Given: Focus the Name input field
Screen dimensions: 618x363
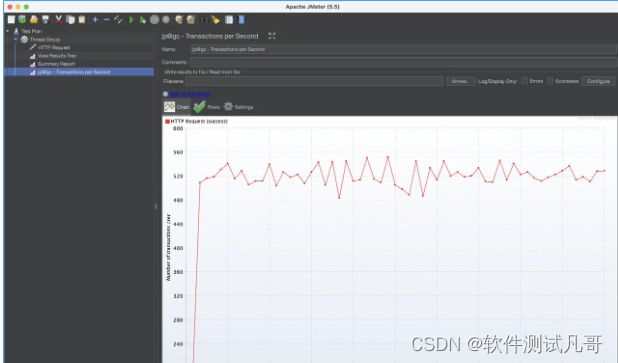Looking at the screenshot, I should tap(403, 49).
